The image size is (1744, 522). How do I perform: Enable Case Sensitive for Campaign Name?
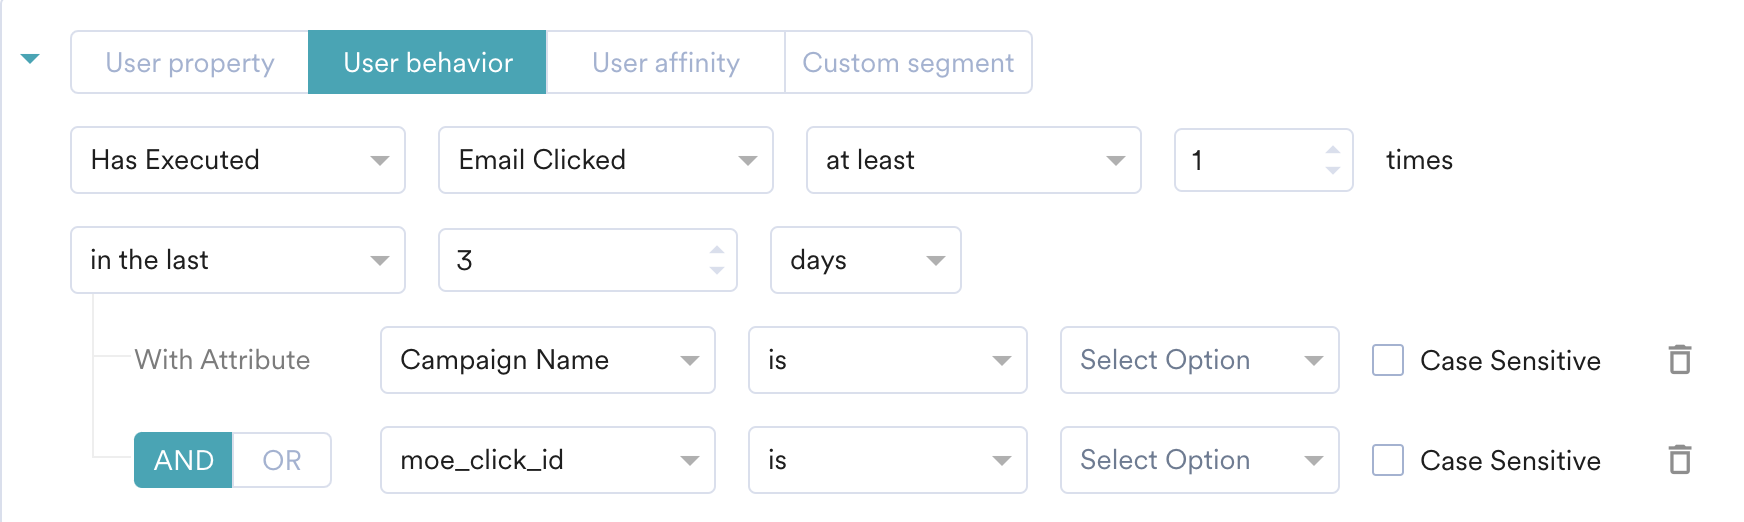pyautogui.click(x=1388, y=360)
